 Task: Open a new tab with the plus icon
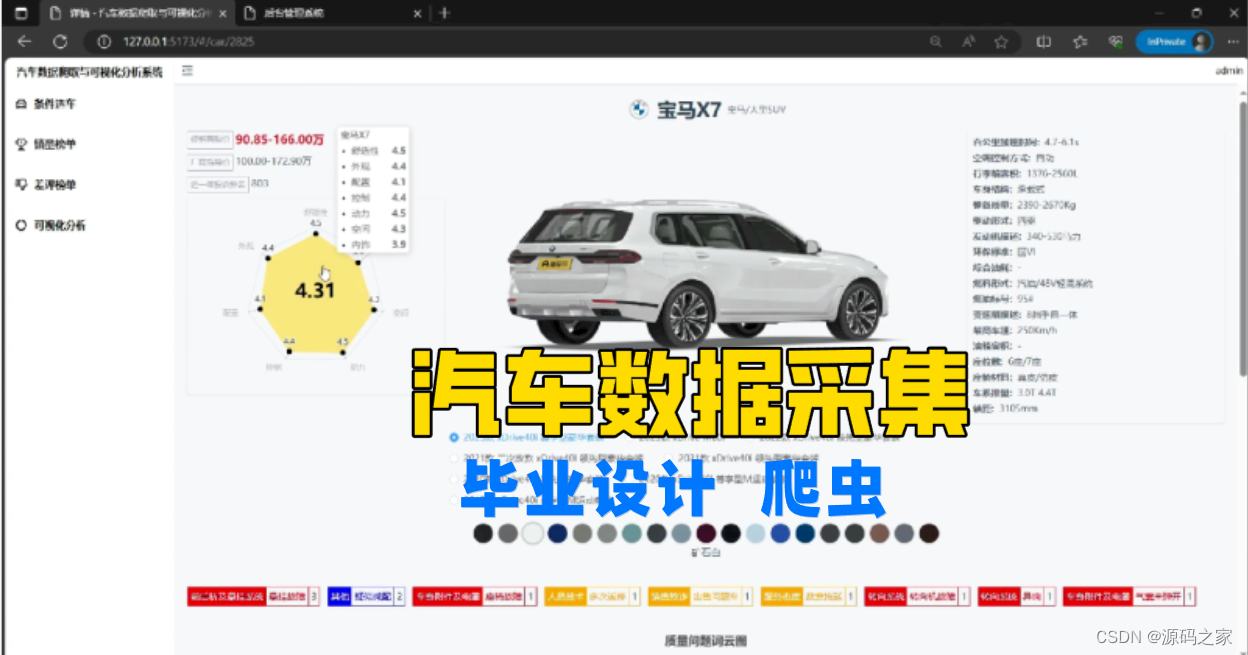pyautogui.click(x=444, y=14)
